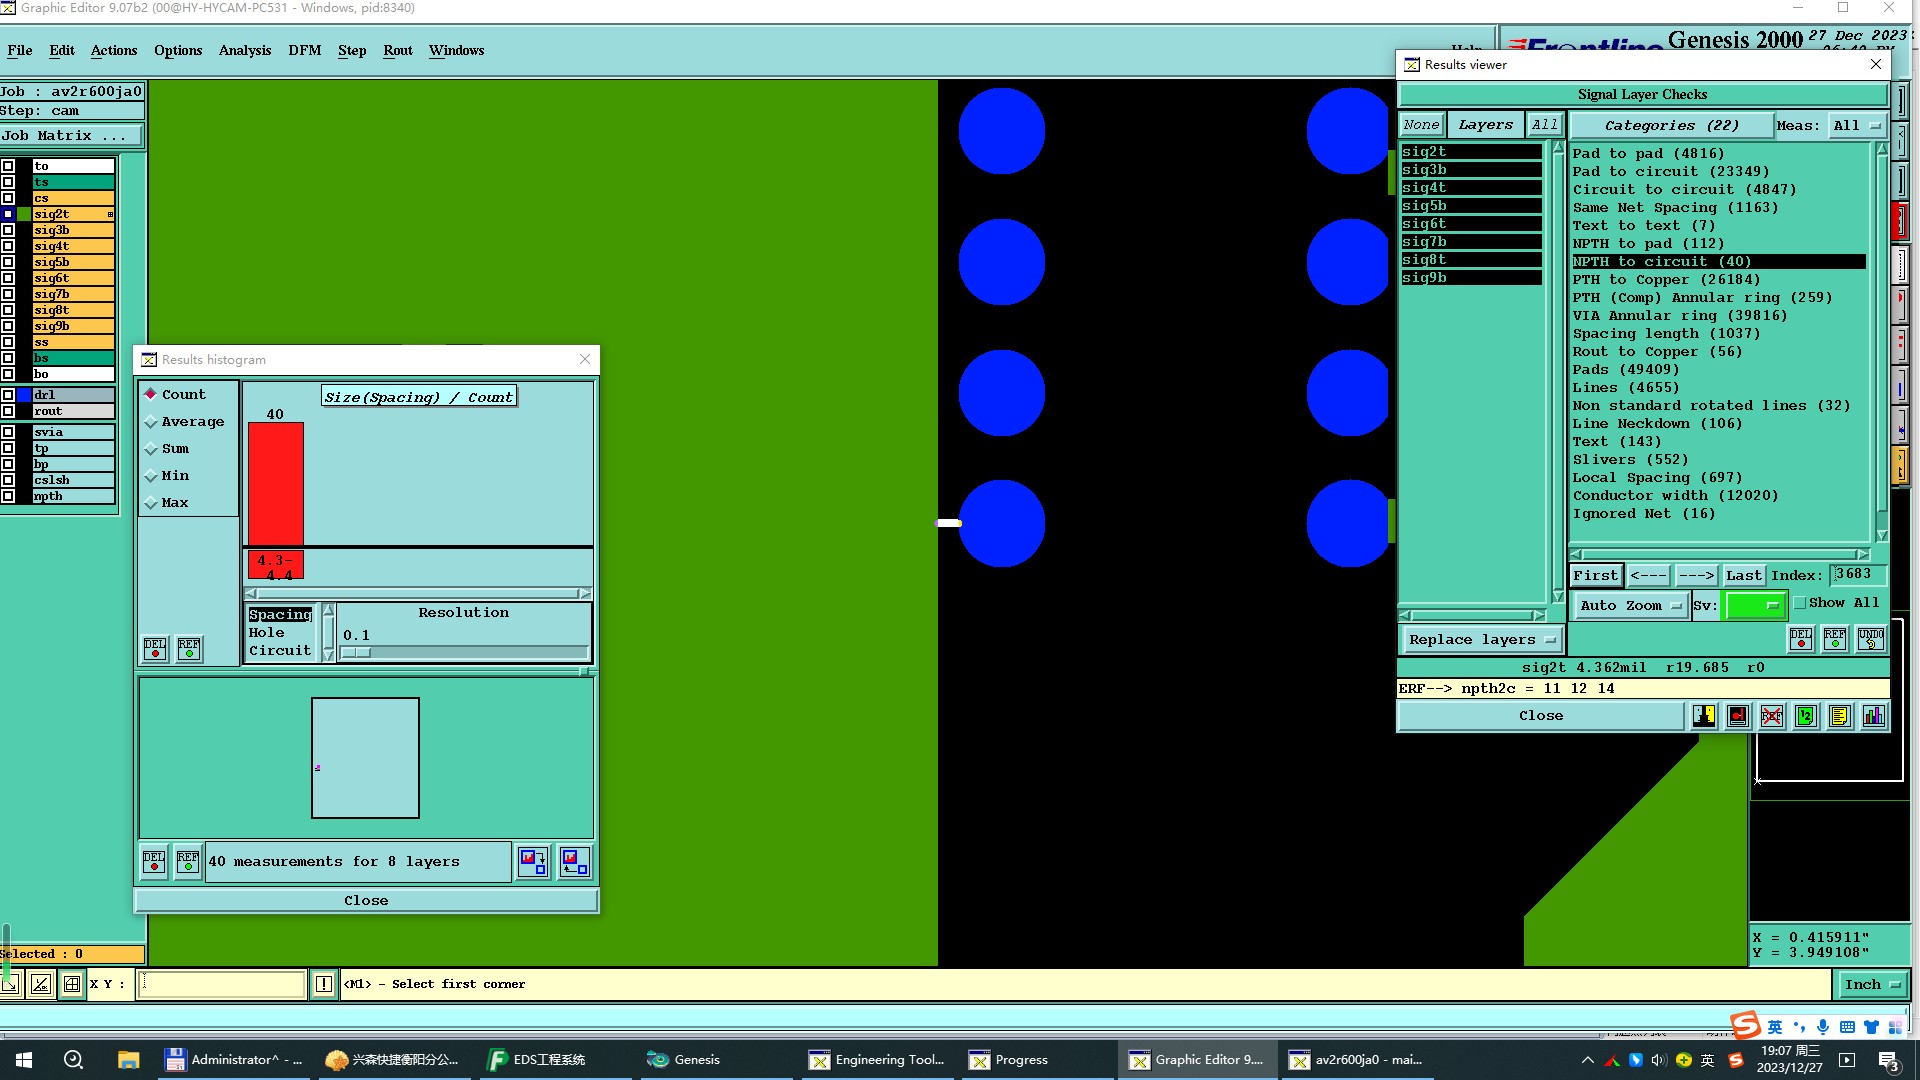Click the yellow notes icon in Results viewer
Screen dimensions: 1920x1080
coord(1839,716)
